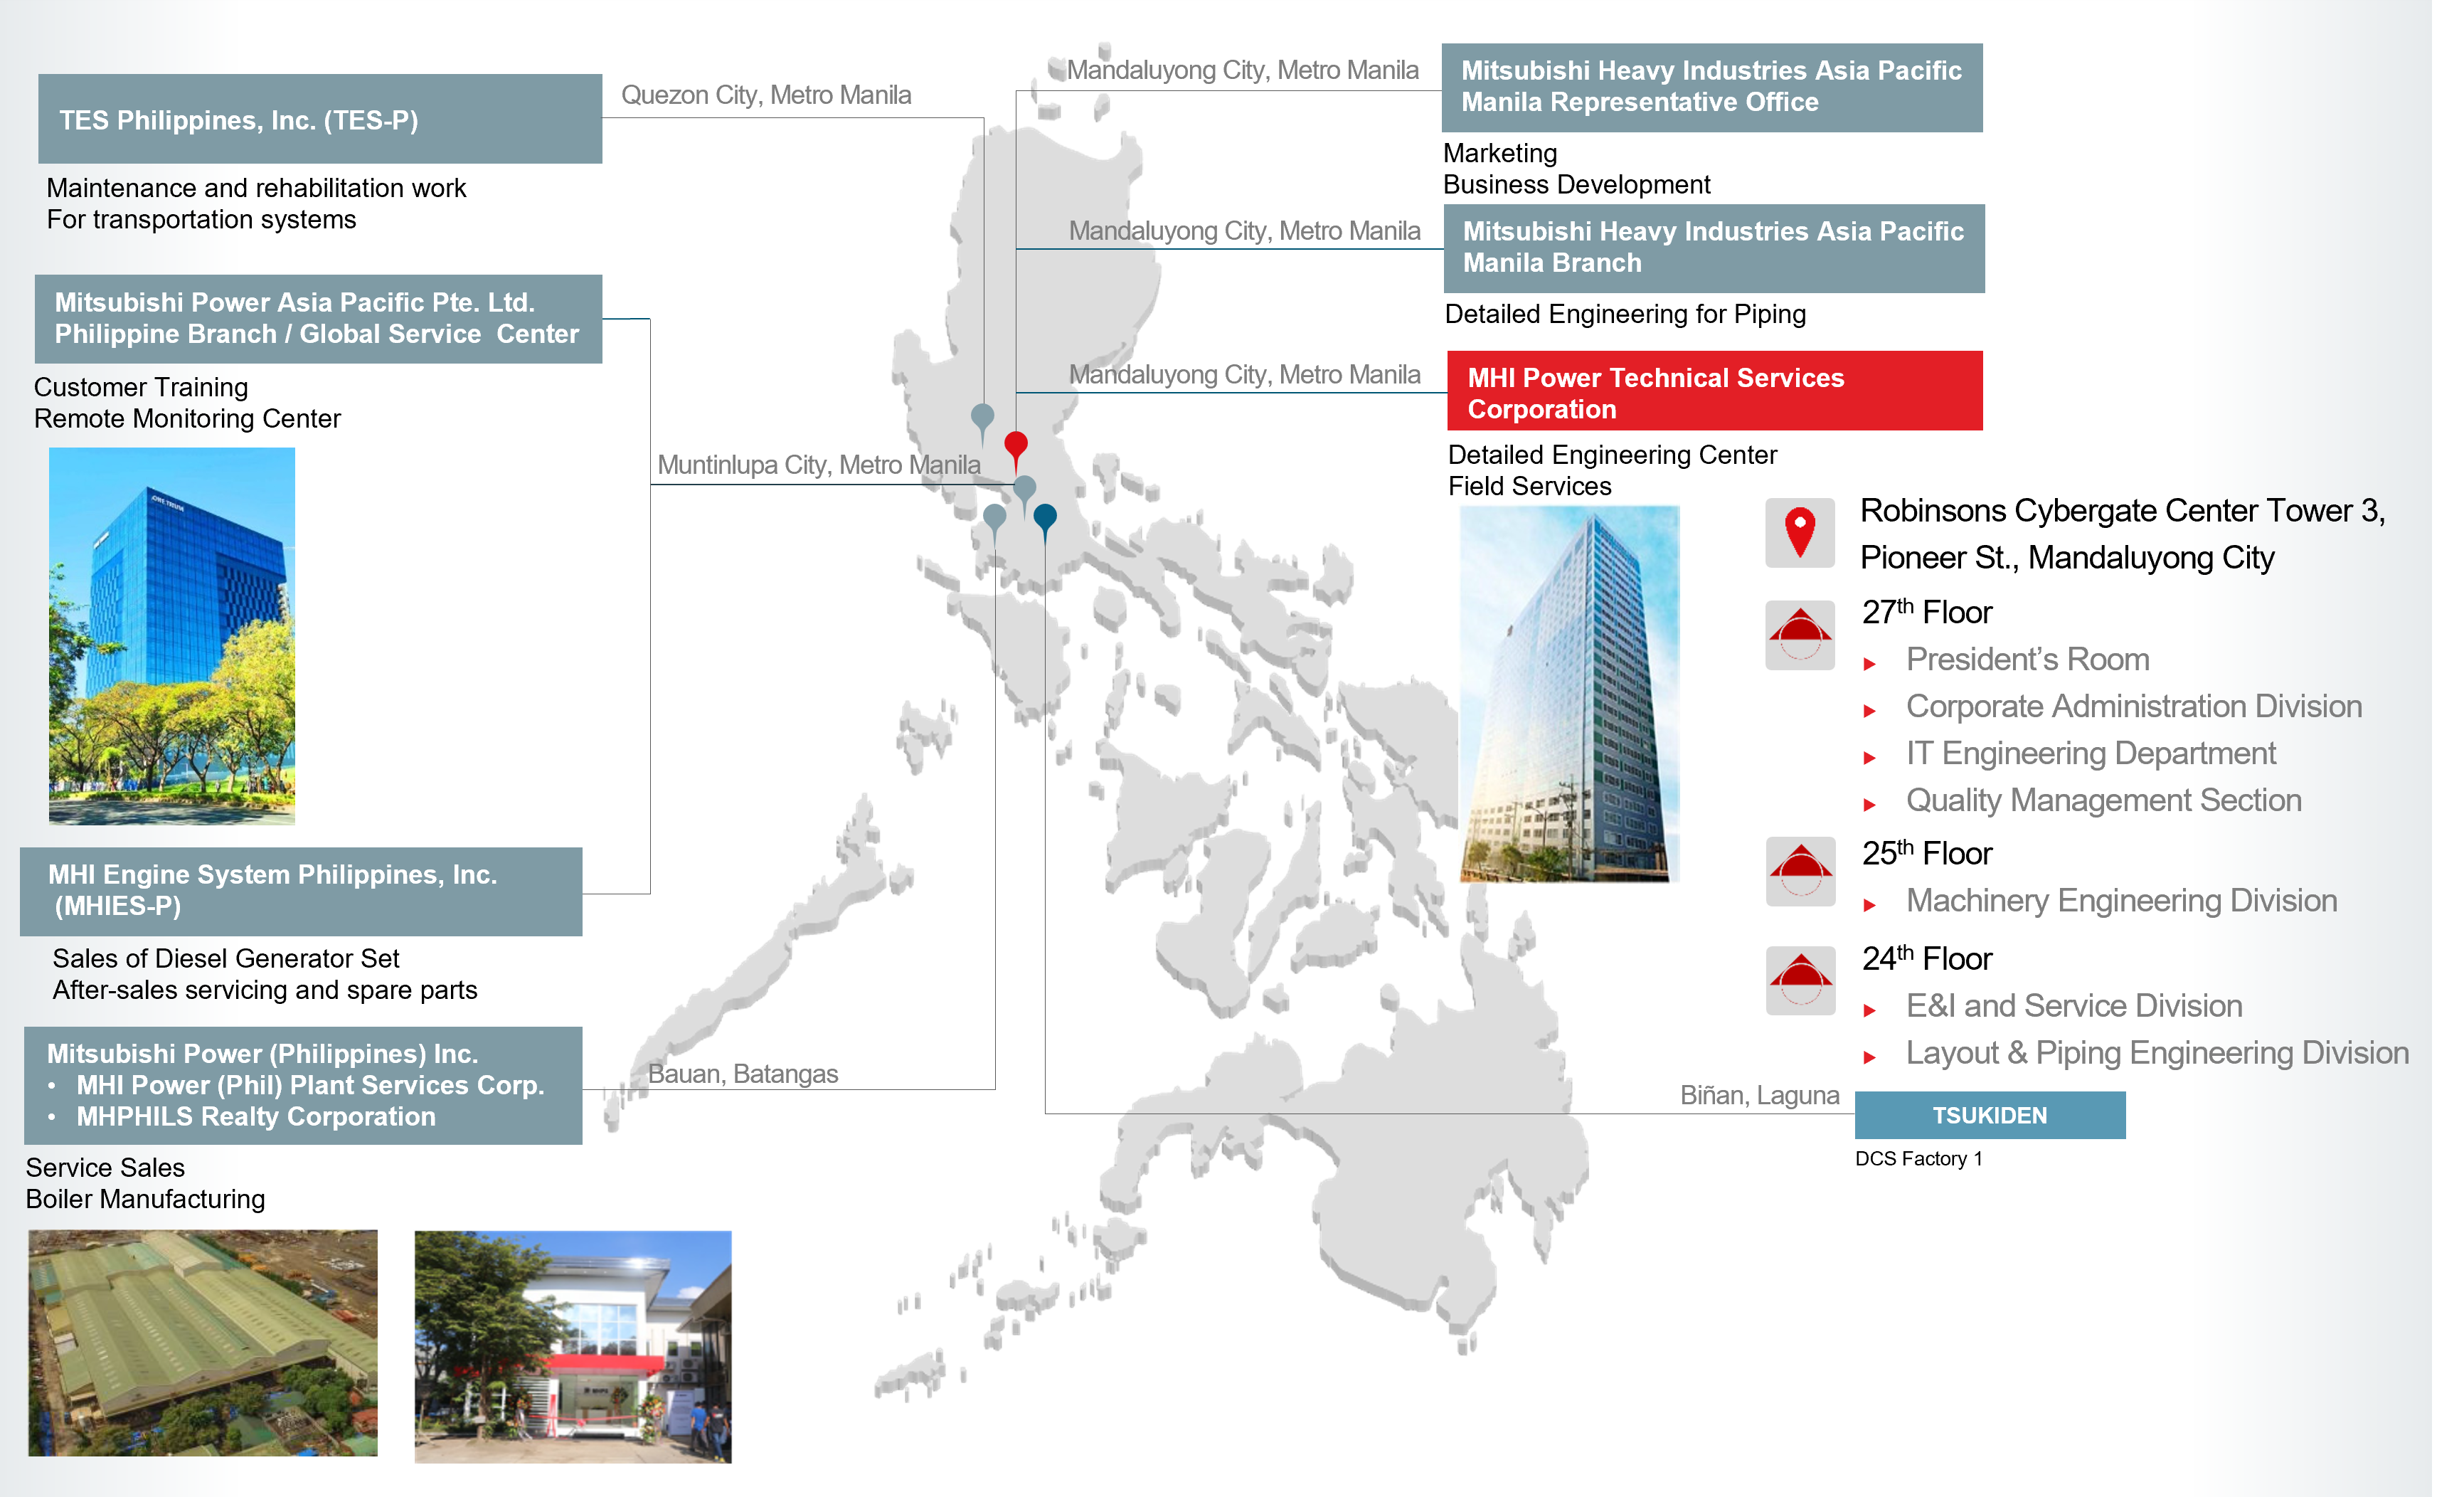
Task: Click red arrow bullet beside Machinery Engineering Division
Action: [x=1869, y=906]
